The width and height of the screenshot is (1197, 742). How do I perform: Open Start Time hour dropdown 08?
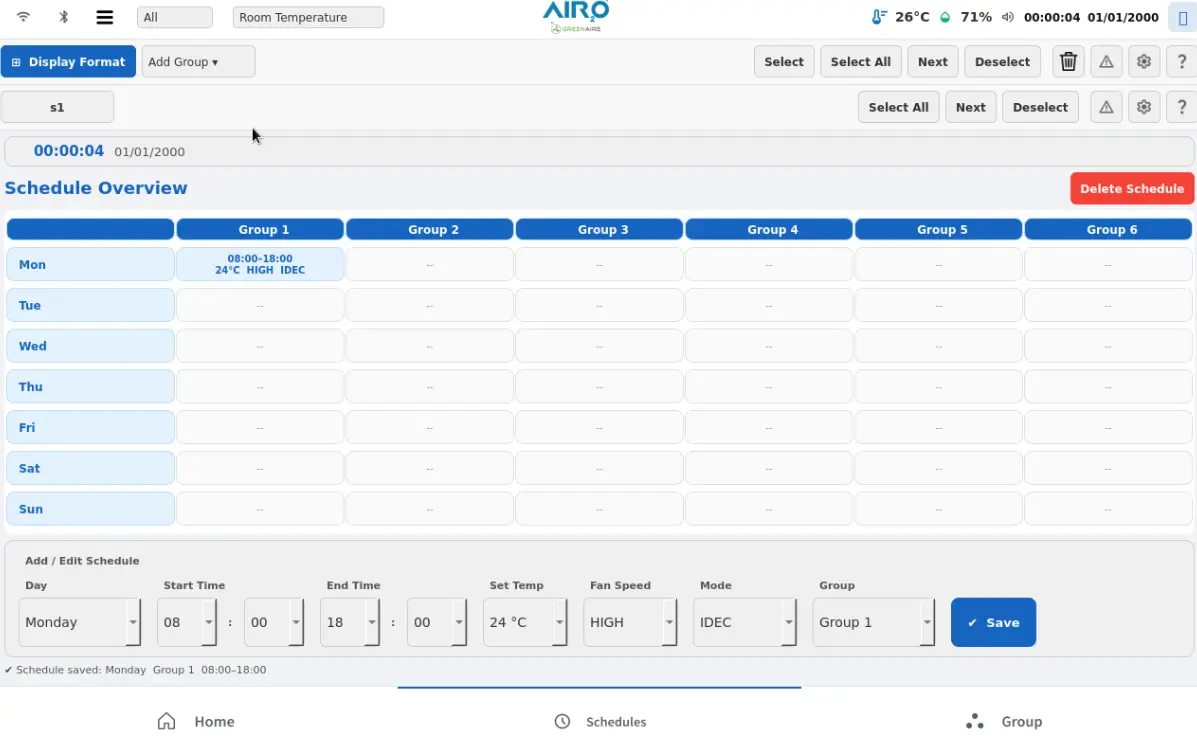click(x=187, y=622)
